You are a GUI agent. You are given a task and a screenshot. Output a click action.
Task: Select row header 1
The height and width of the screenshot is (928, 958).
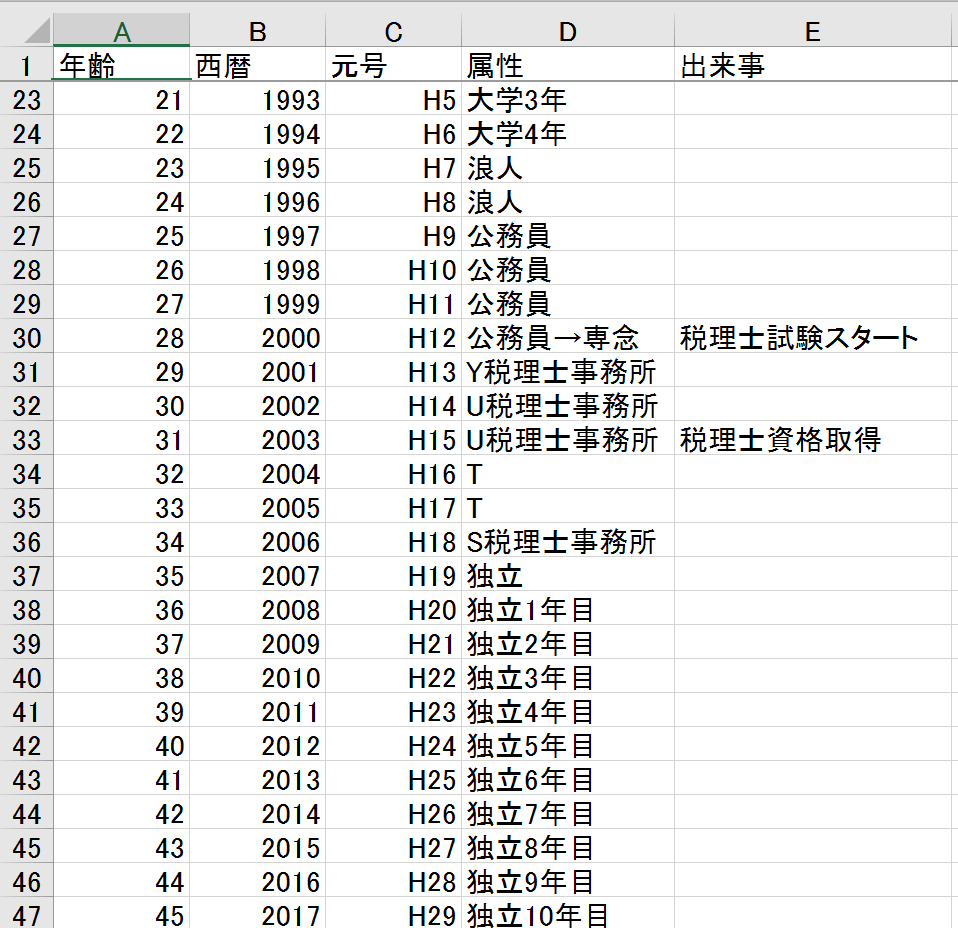26,64
